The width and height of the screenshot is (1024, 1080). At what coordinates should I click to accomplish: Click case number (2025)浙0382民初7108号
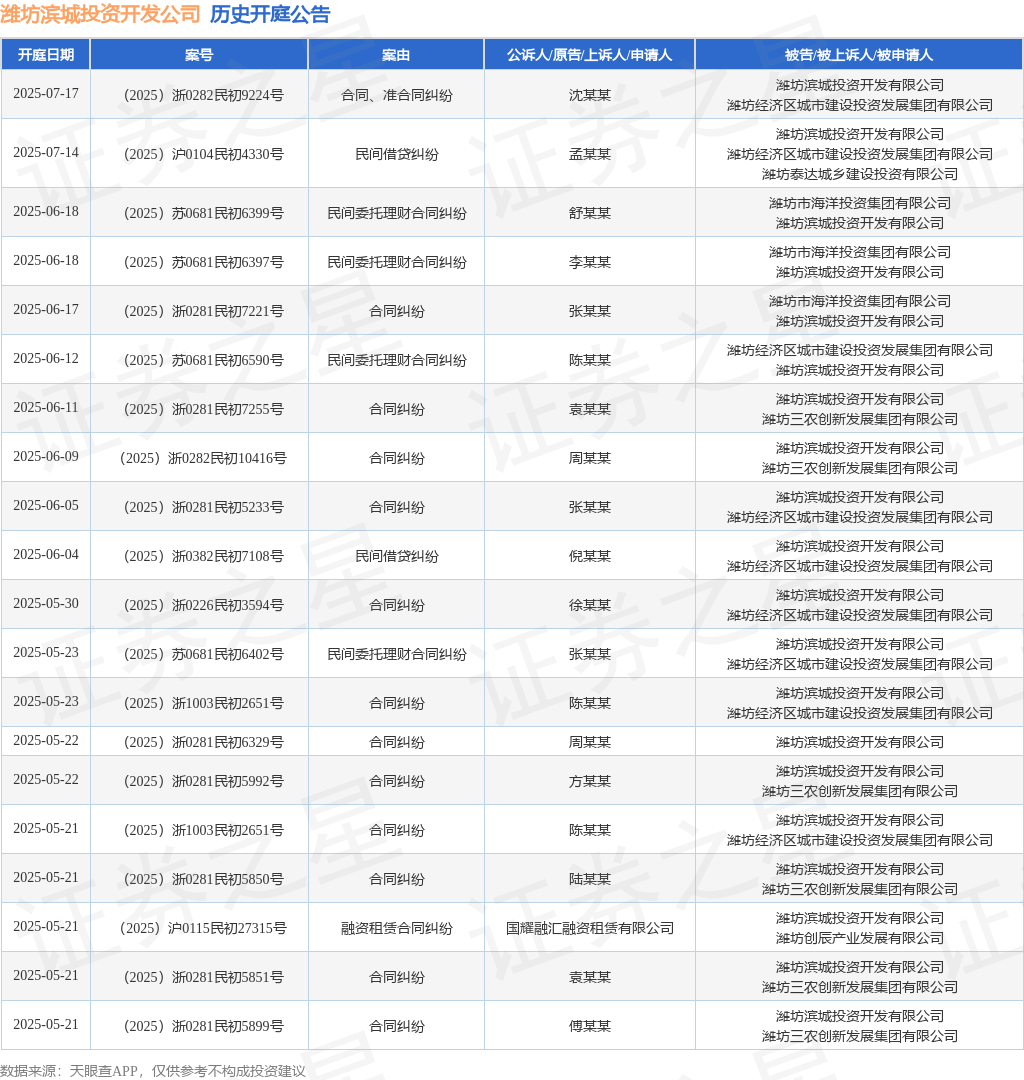click(203, 556)
